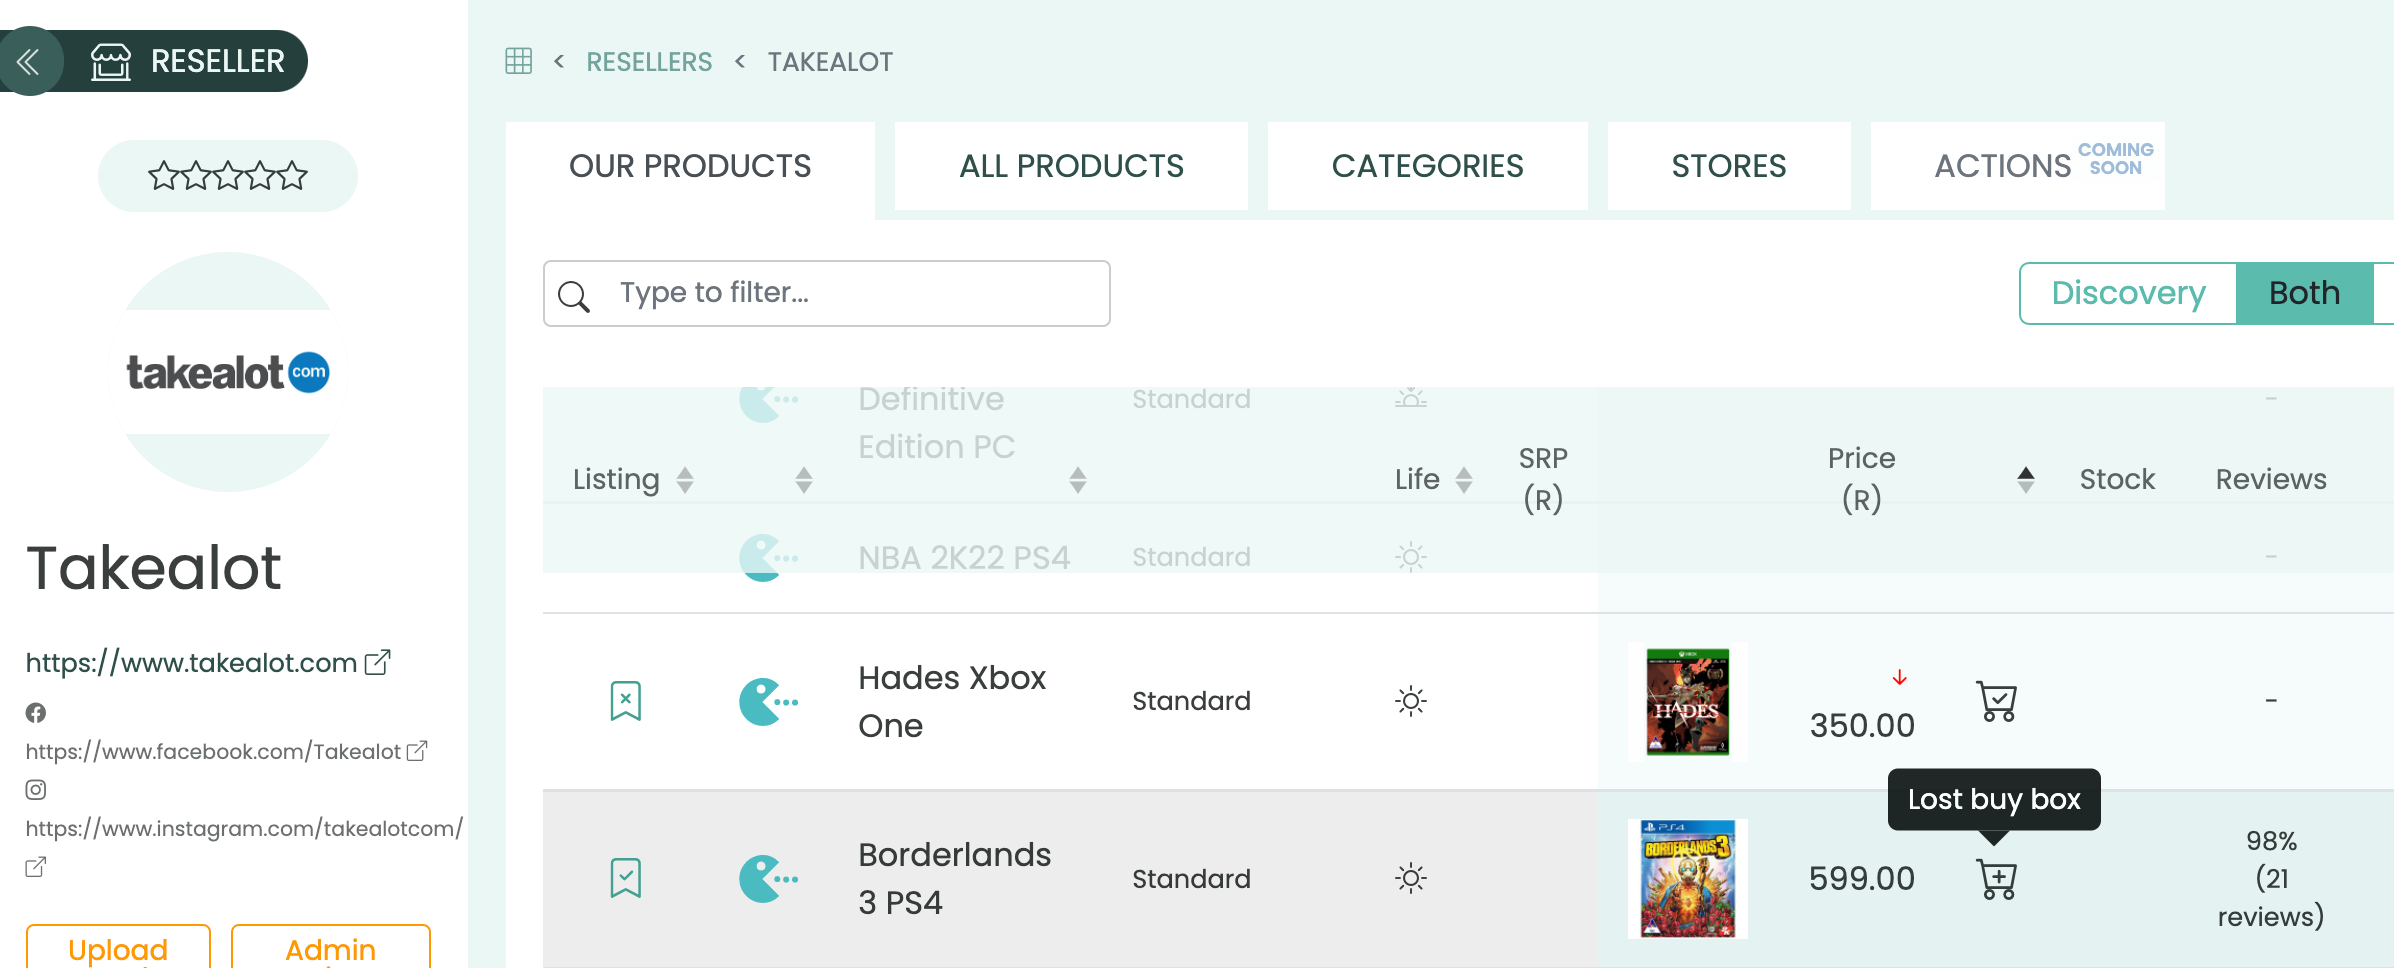Click cart icon beside 599.00 price
This screenshot has width=2394, height=968.
click(1996, 879)
